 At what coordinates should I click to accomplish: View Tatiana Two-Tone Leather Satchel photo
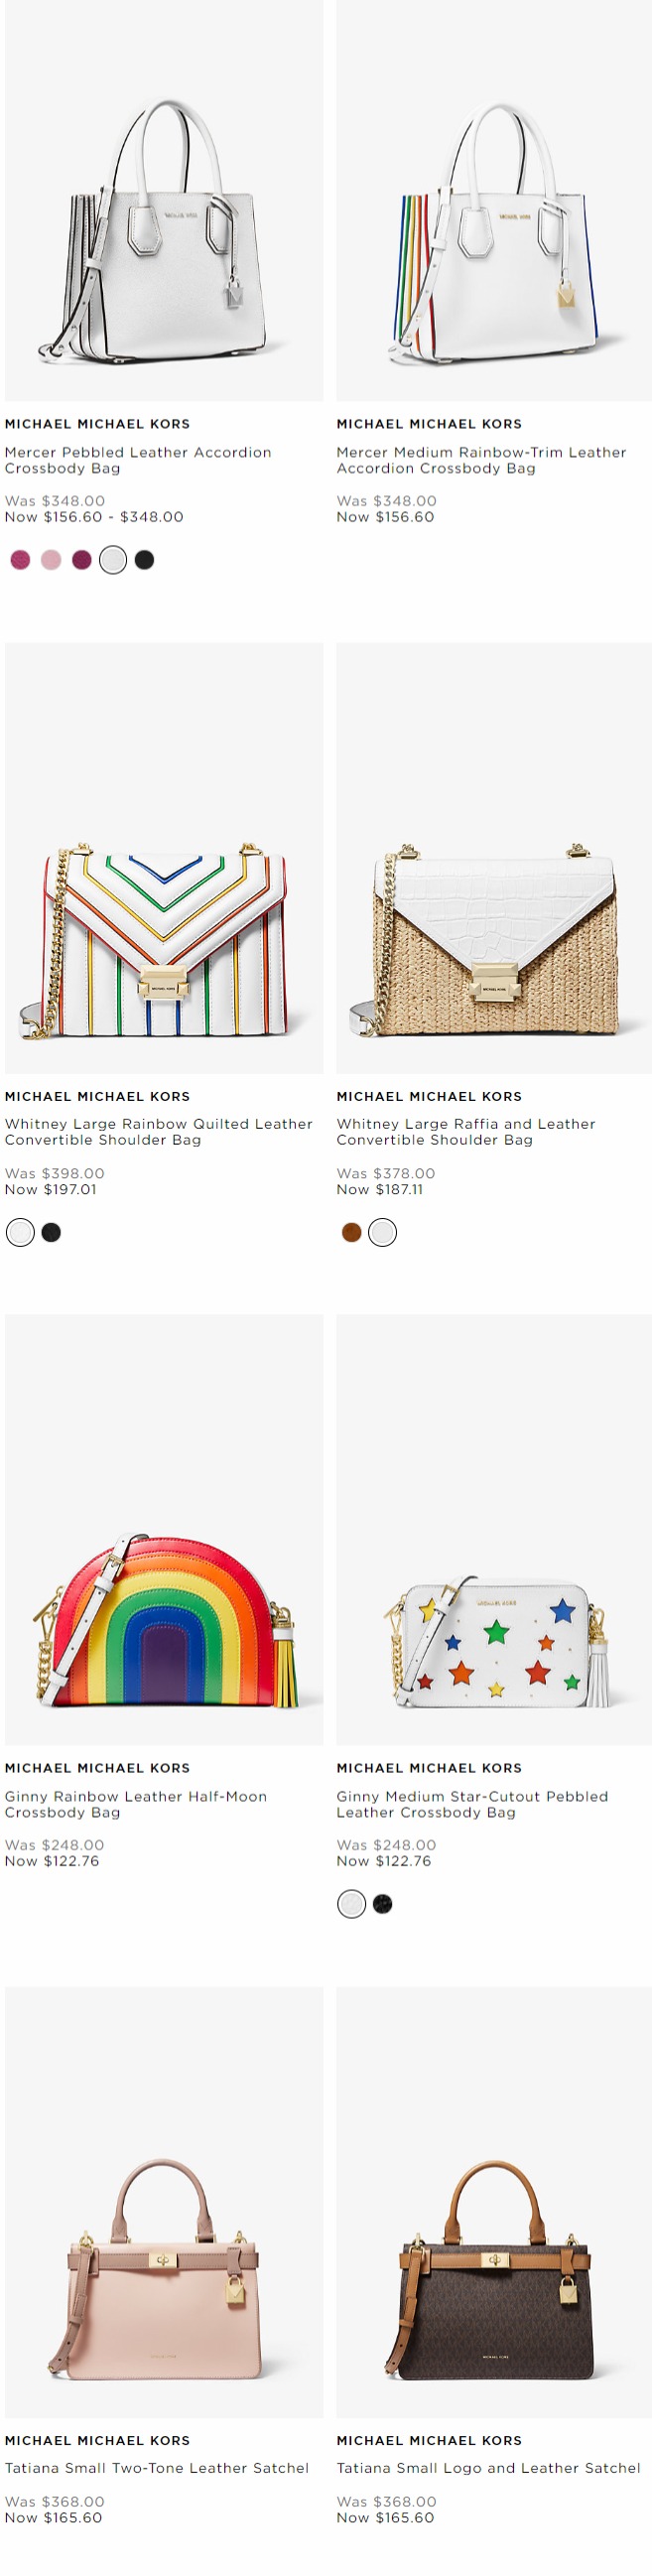click(164, 2202)
